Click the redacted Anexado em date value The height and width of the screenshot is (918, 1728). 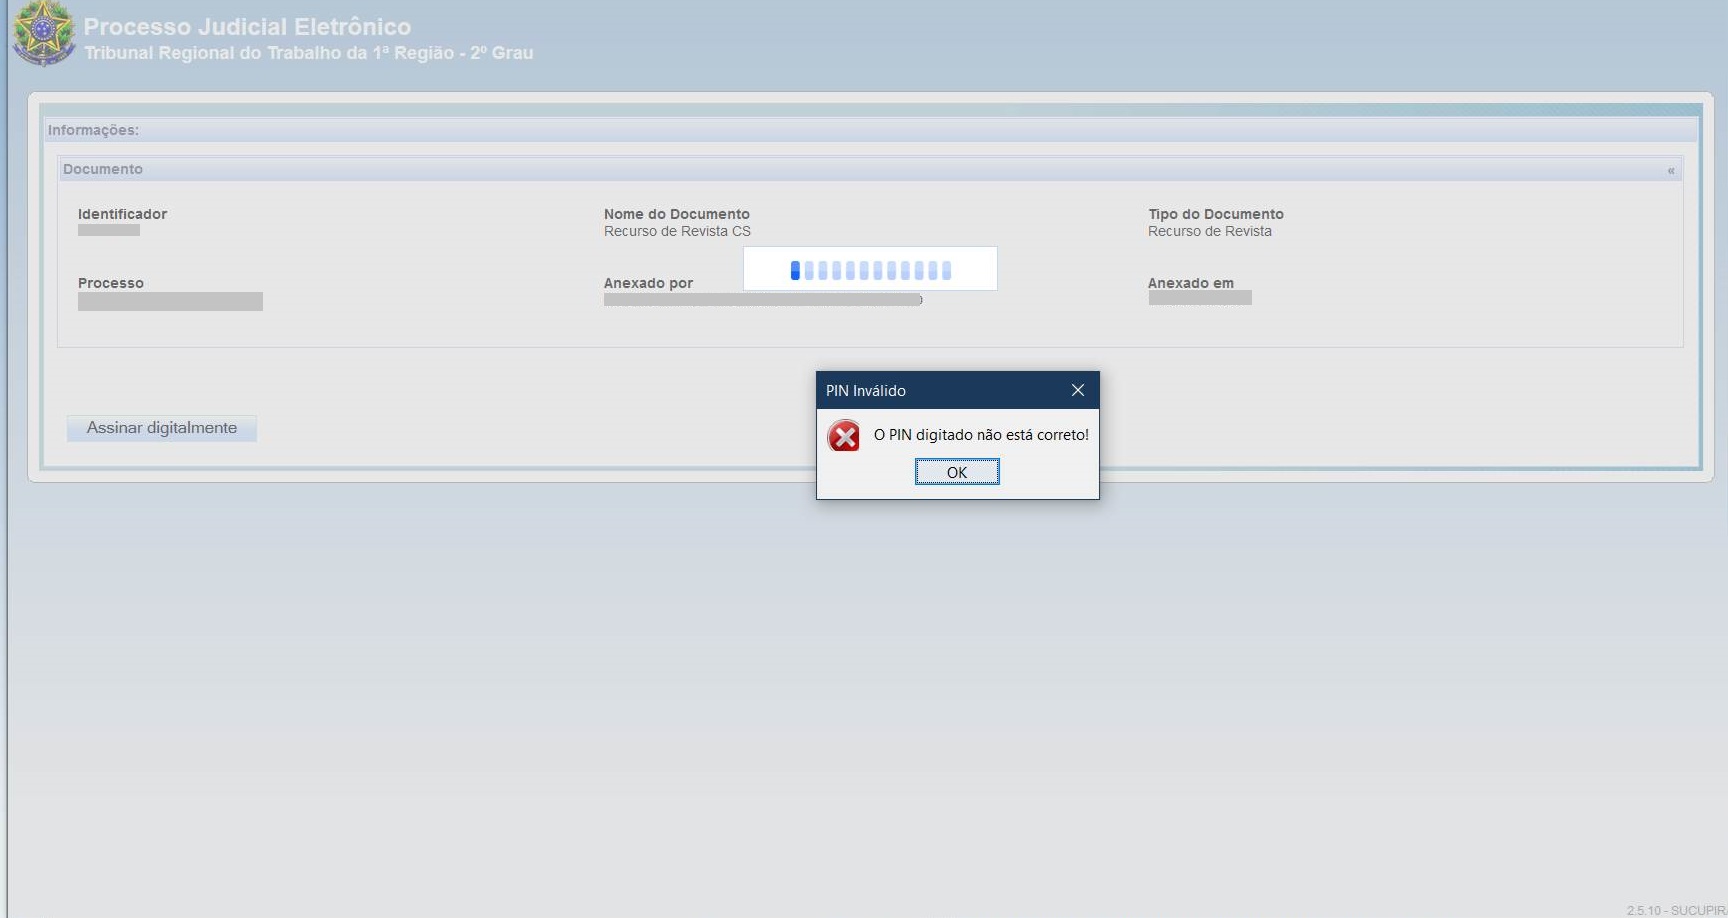[1199, 298]
